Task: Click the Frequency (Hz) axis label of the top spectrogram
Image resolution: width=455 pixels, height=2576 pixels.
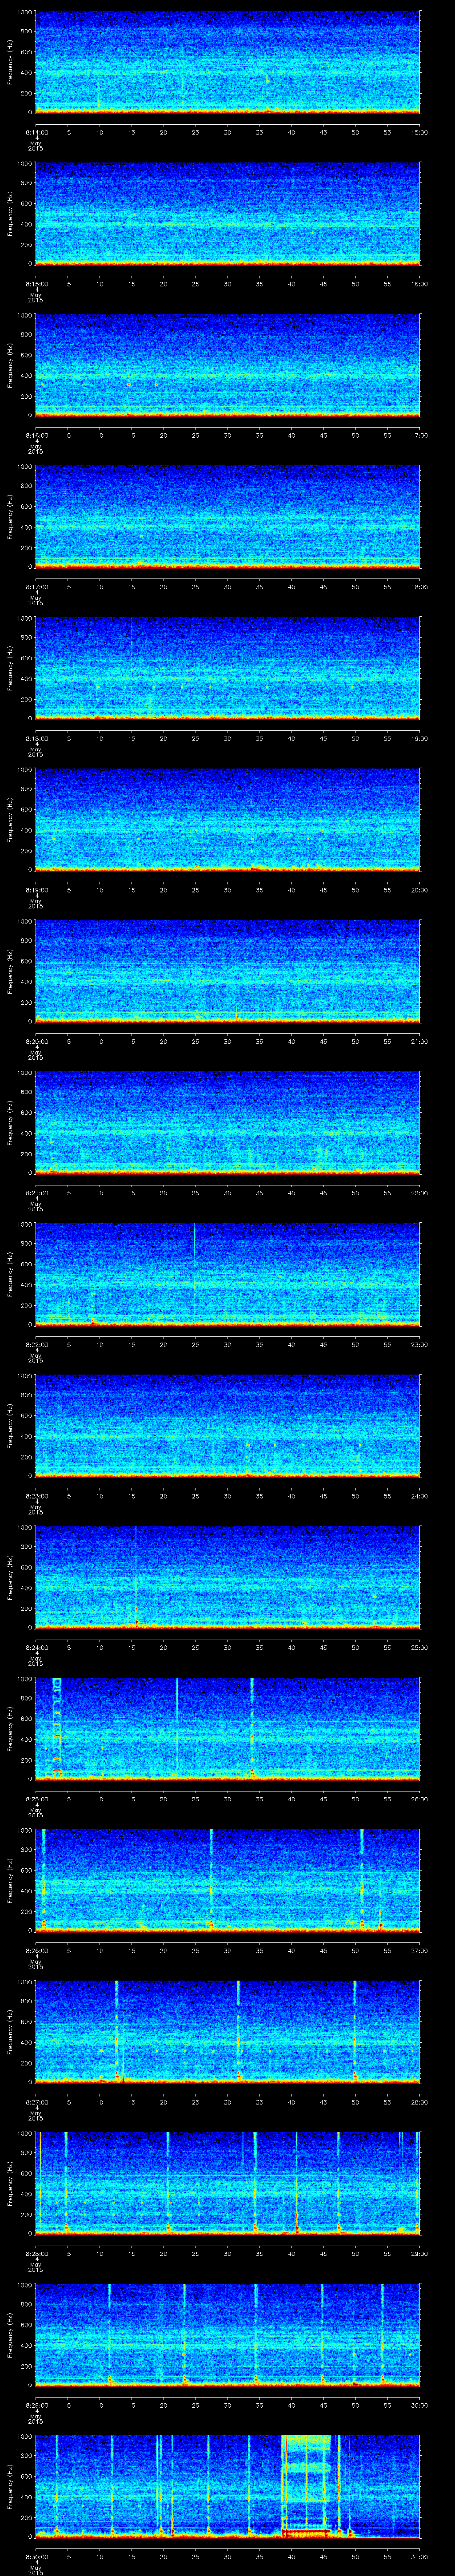Action: point(9,62)
